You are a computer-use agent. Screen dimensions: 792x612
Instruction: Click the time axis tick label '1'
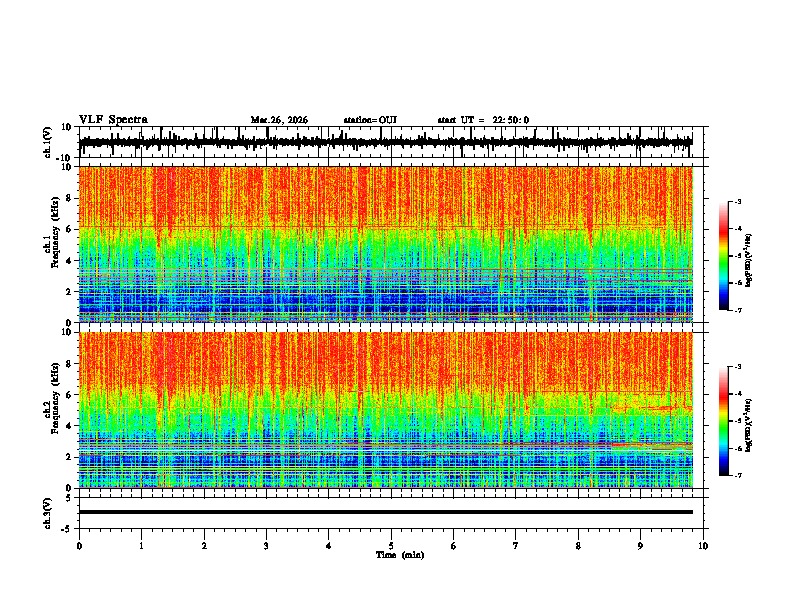141,546
